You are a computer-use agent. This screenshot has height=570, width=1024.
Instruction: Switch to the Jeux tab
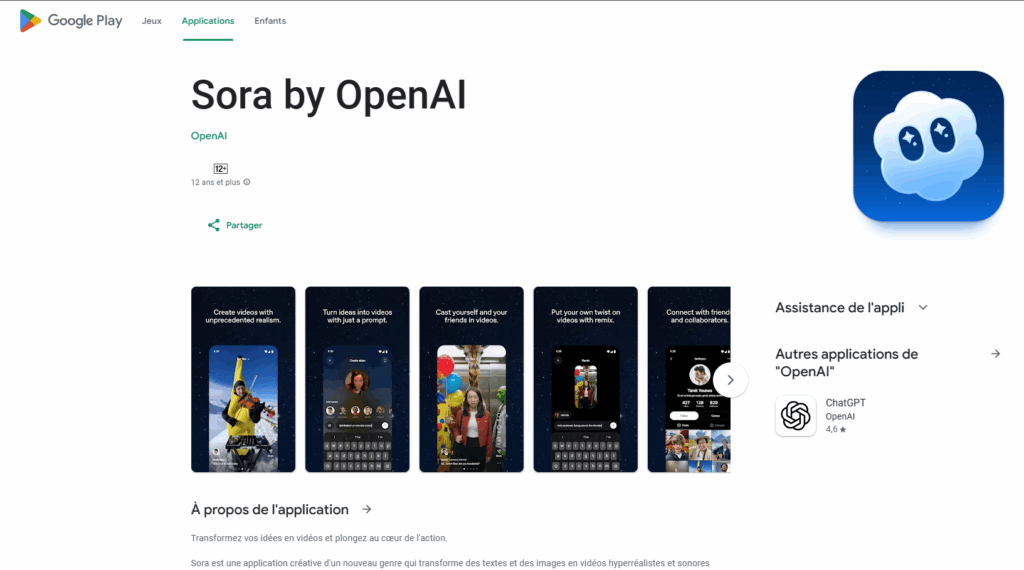pyautogui.click(x=152, y=21)
